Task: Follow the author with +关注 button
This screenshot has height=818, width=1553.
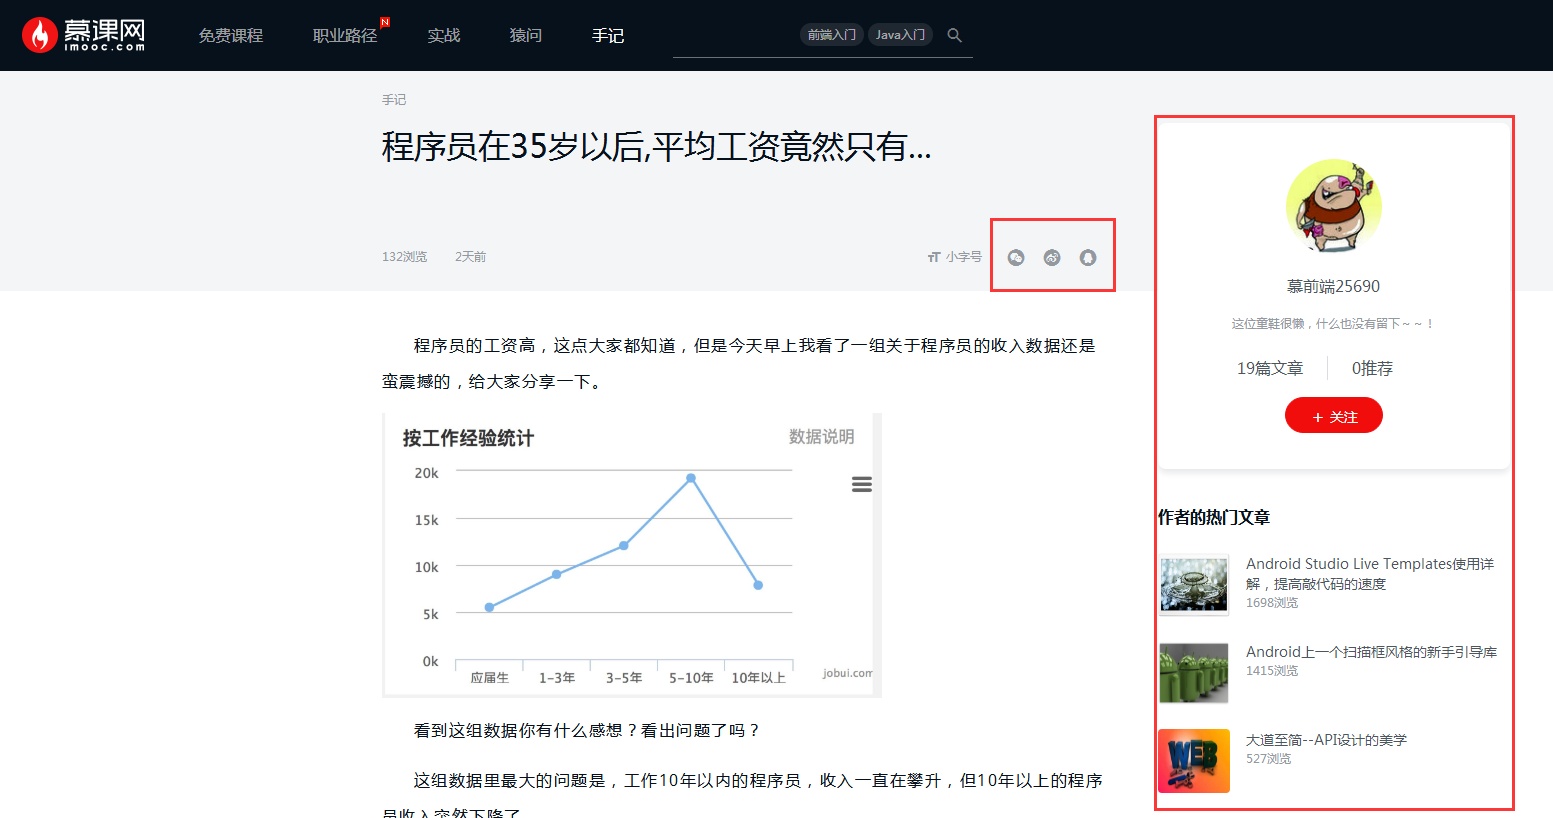Action: [1333, 415]
